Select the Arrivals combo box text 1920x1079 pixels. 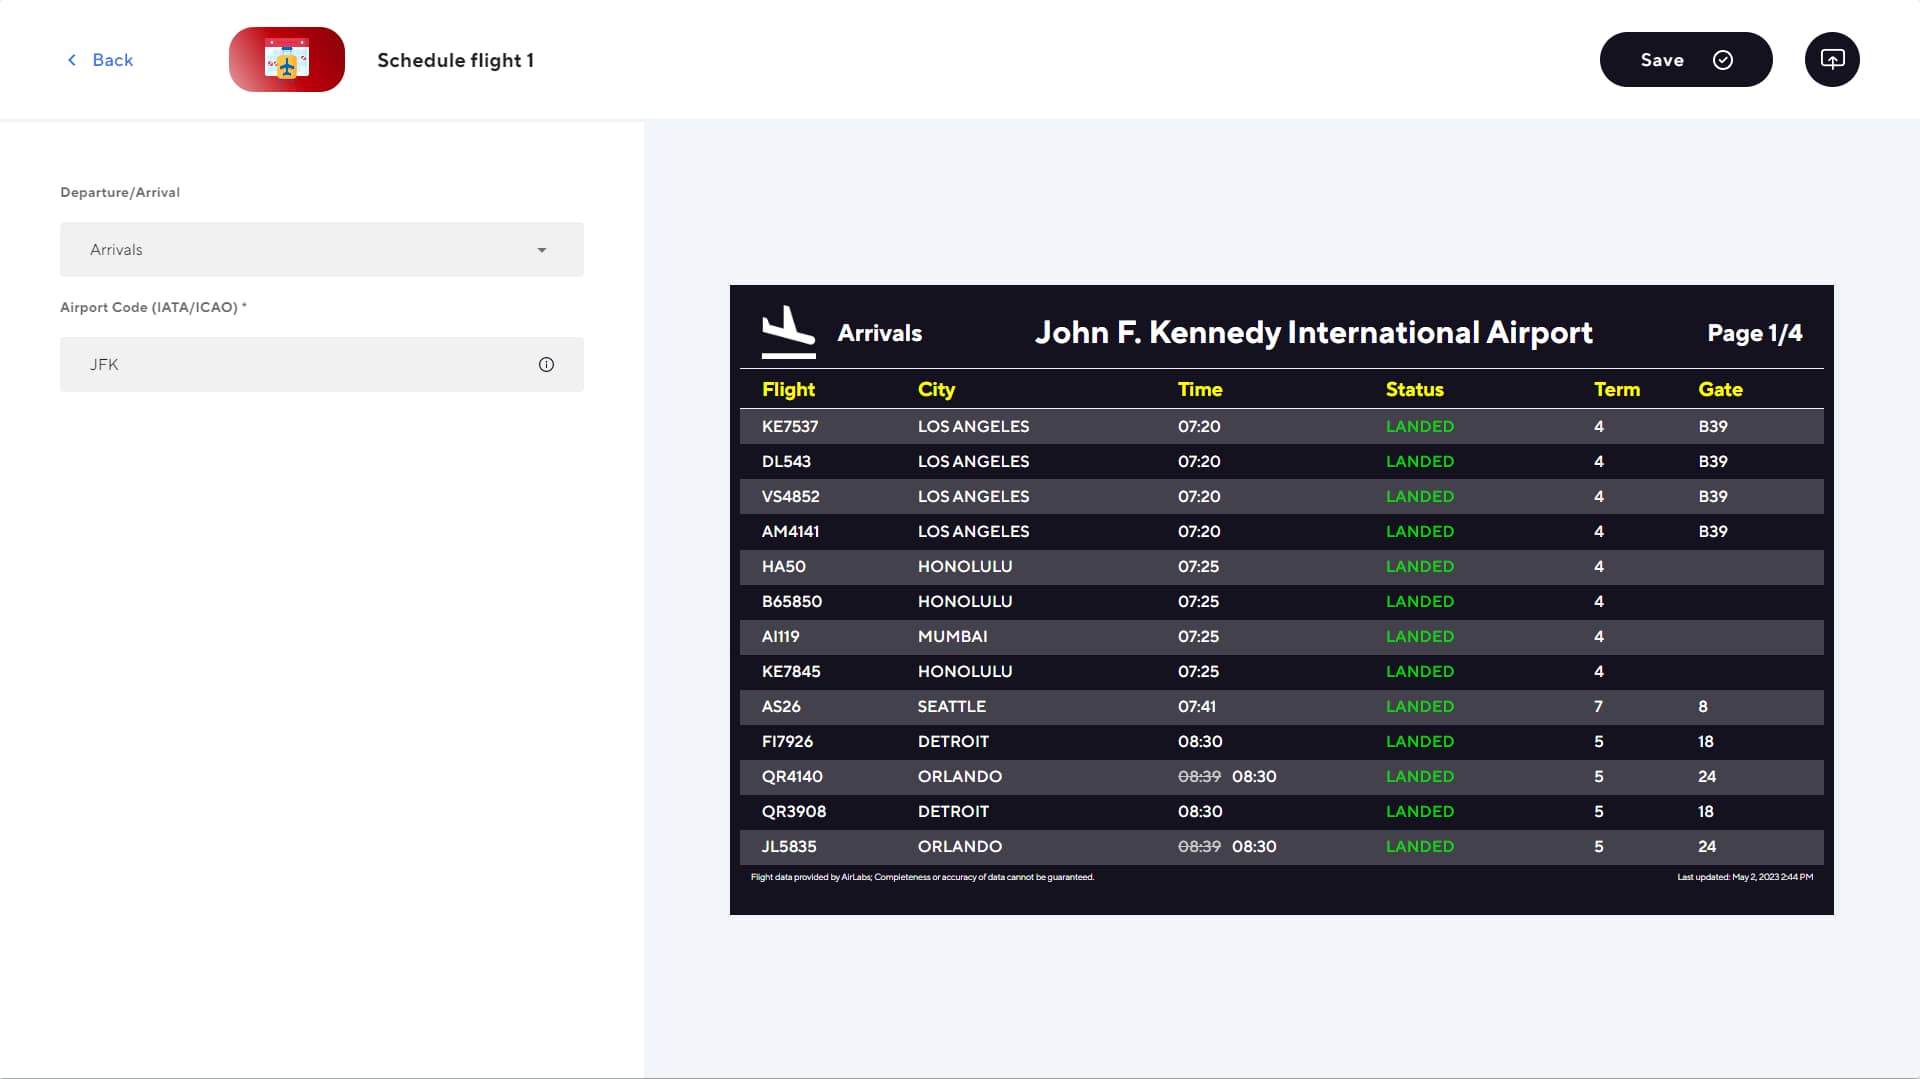click(116, 250)
